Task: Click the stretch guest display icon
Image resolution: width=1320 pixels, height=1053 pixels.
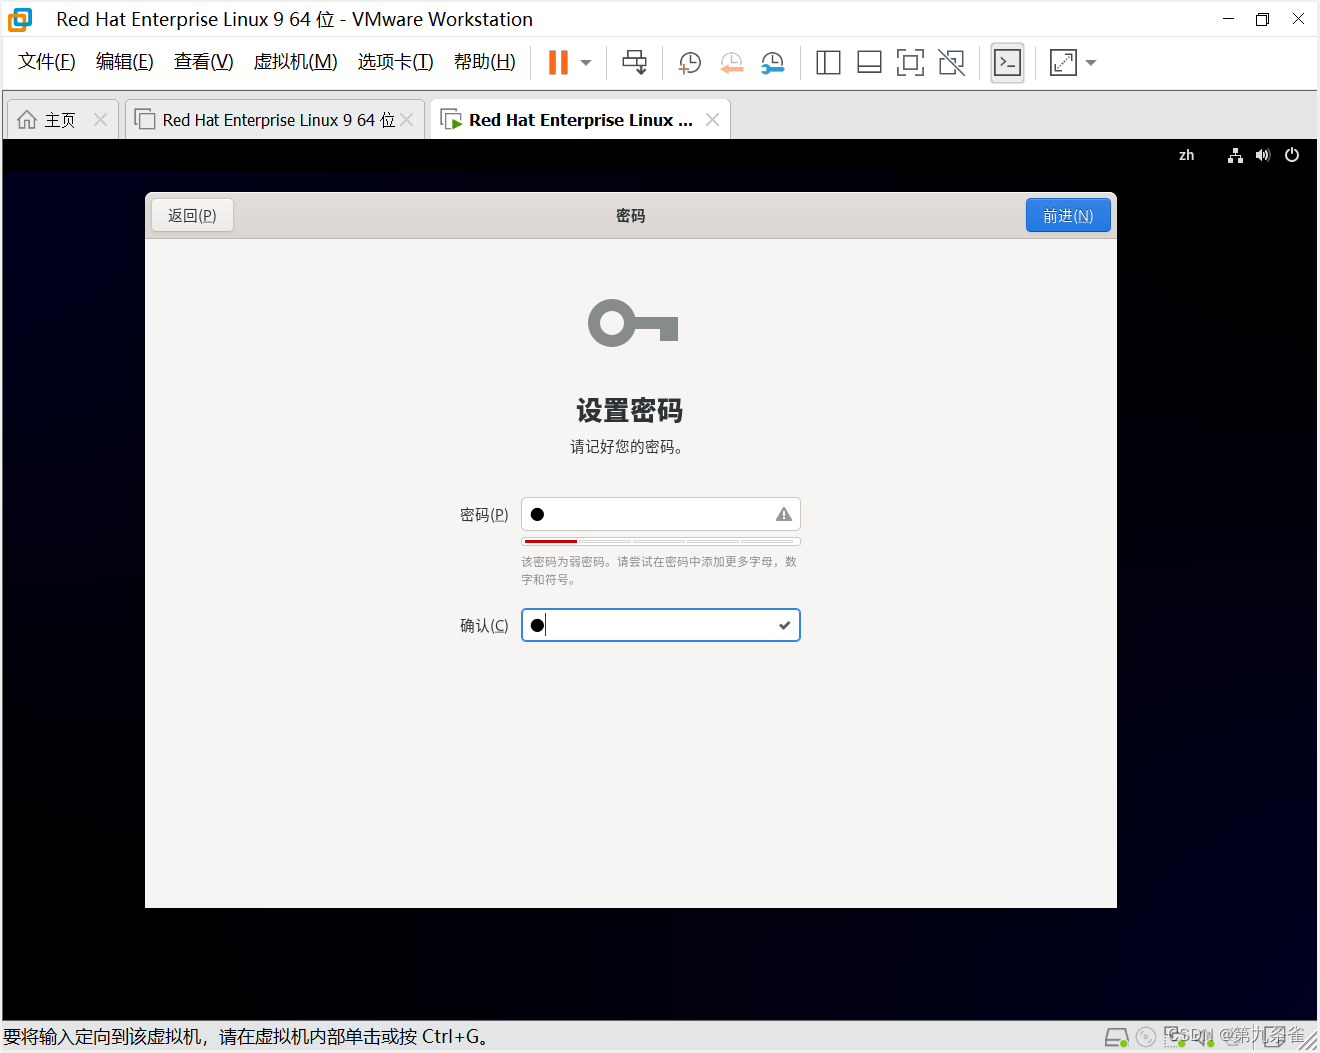Action: (x=1063, y=63)
